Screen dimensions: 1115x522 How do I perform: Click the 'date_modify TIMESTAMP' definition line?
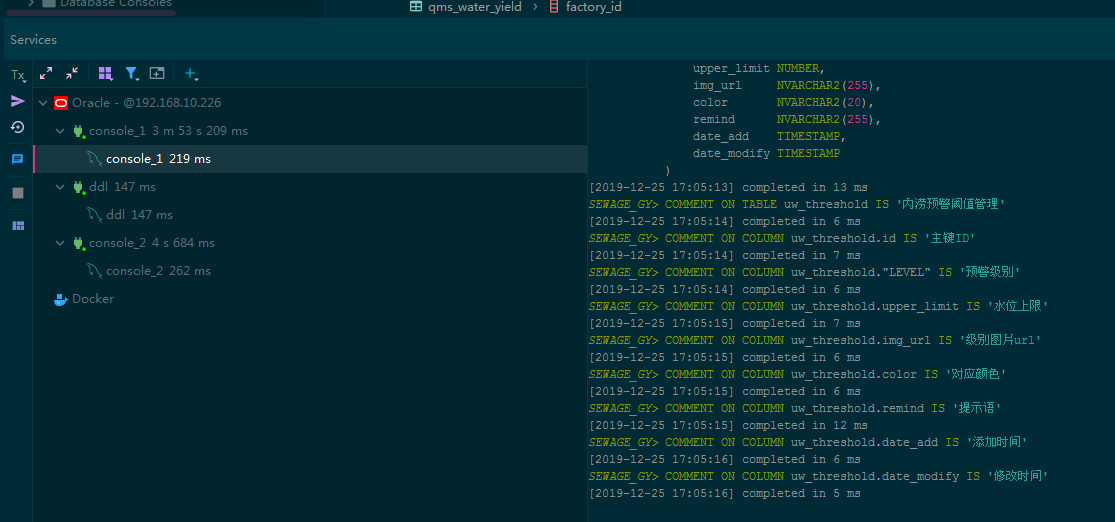tap(767, 154)
